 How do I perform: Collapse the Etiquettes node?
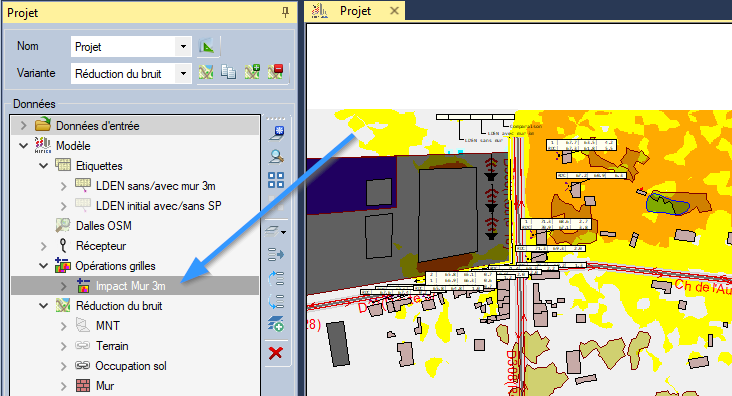(x=43, y=166)
